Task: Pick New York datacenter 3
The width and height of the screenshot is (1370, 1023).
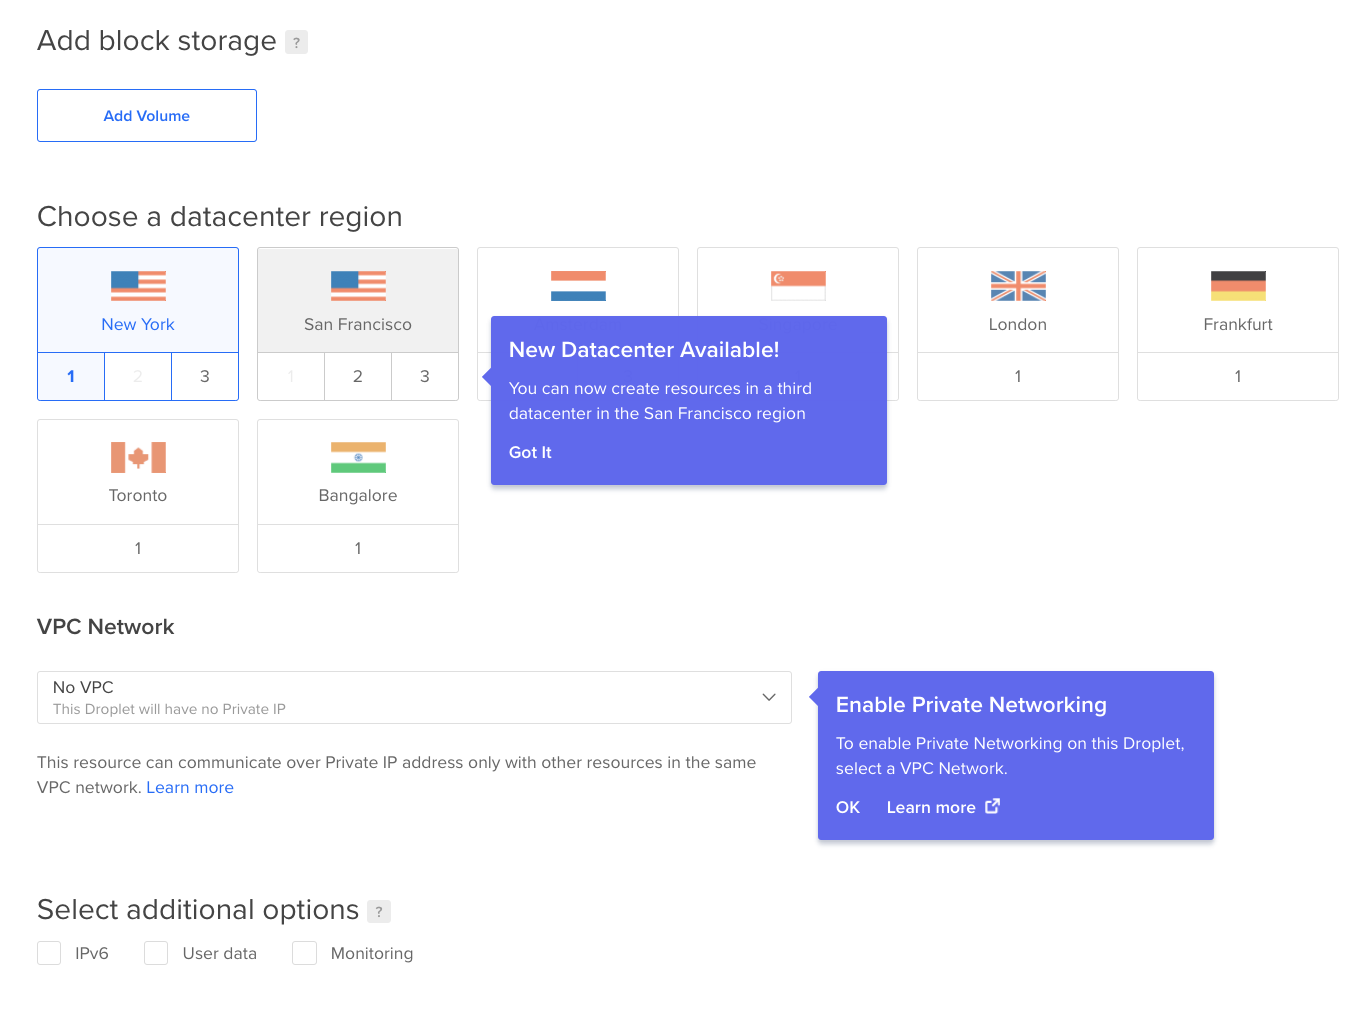Action: tap(205, 377)
